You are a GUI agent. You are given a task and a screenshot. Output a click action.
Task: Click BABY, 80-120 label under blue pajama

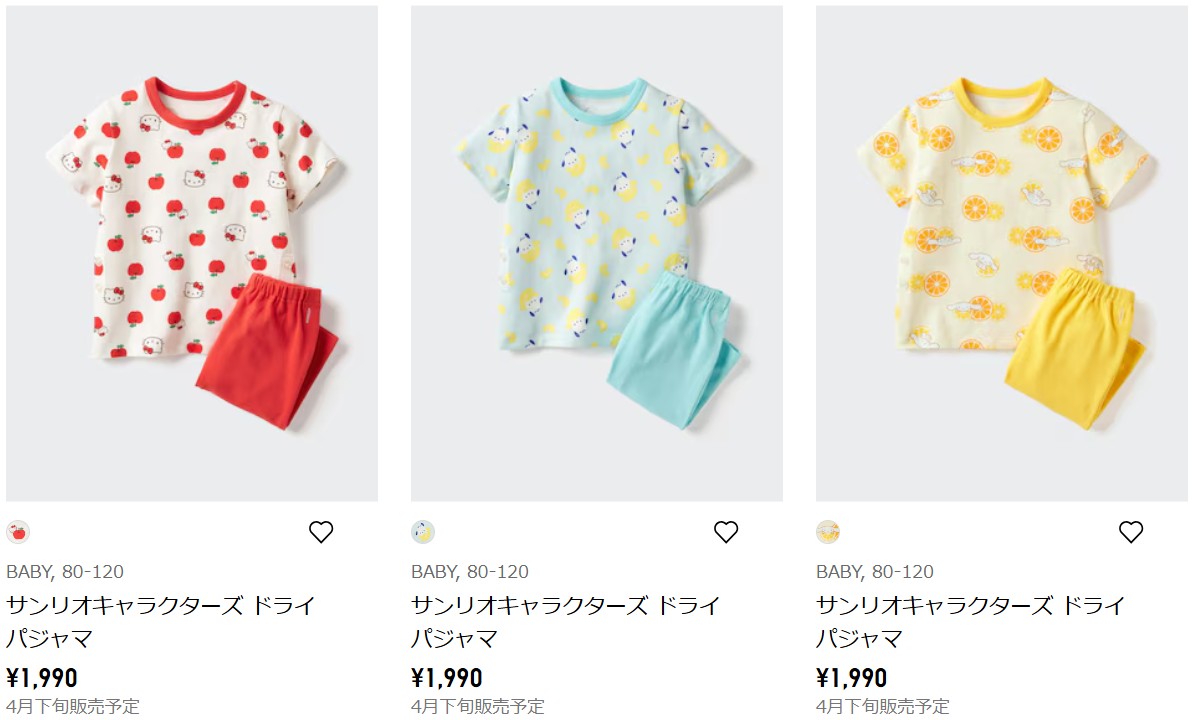[470, 572]
